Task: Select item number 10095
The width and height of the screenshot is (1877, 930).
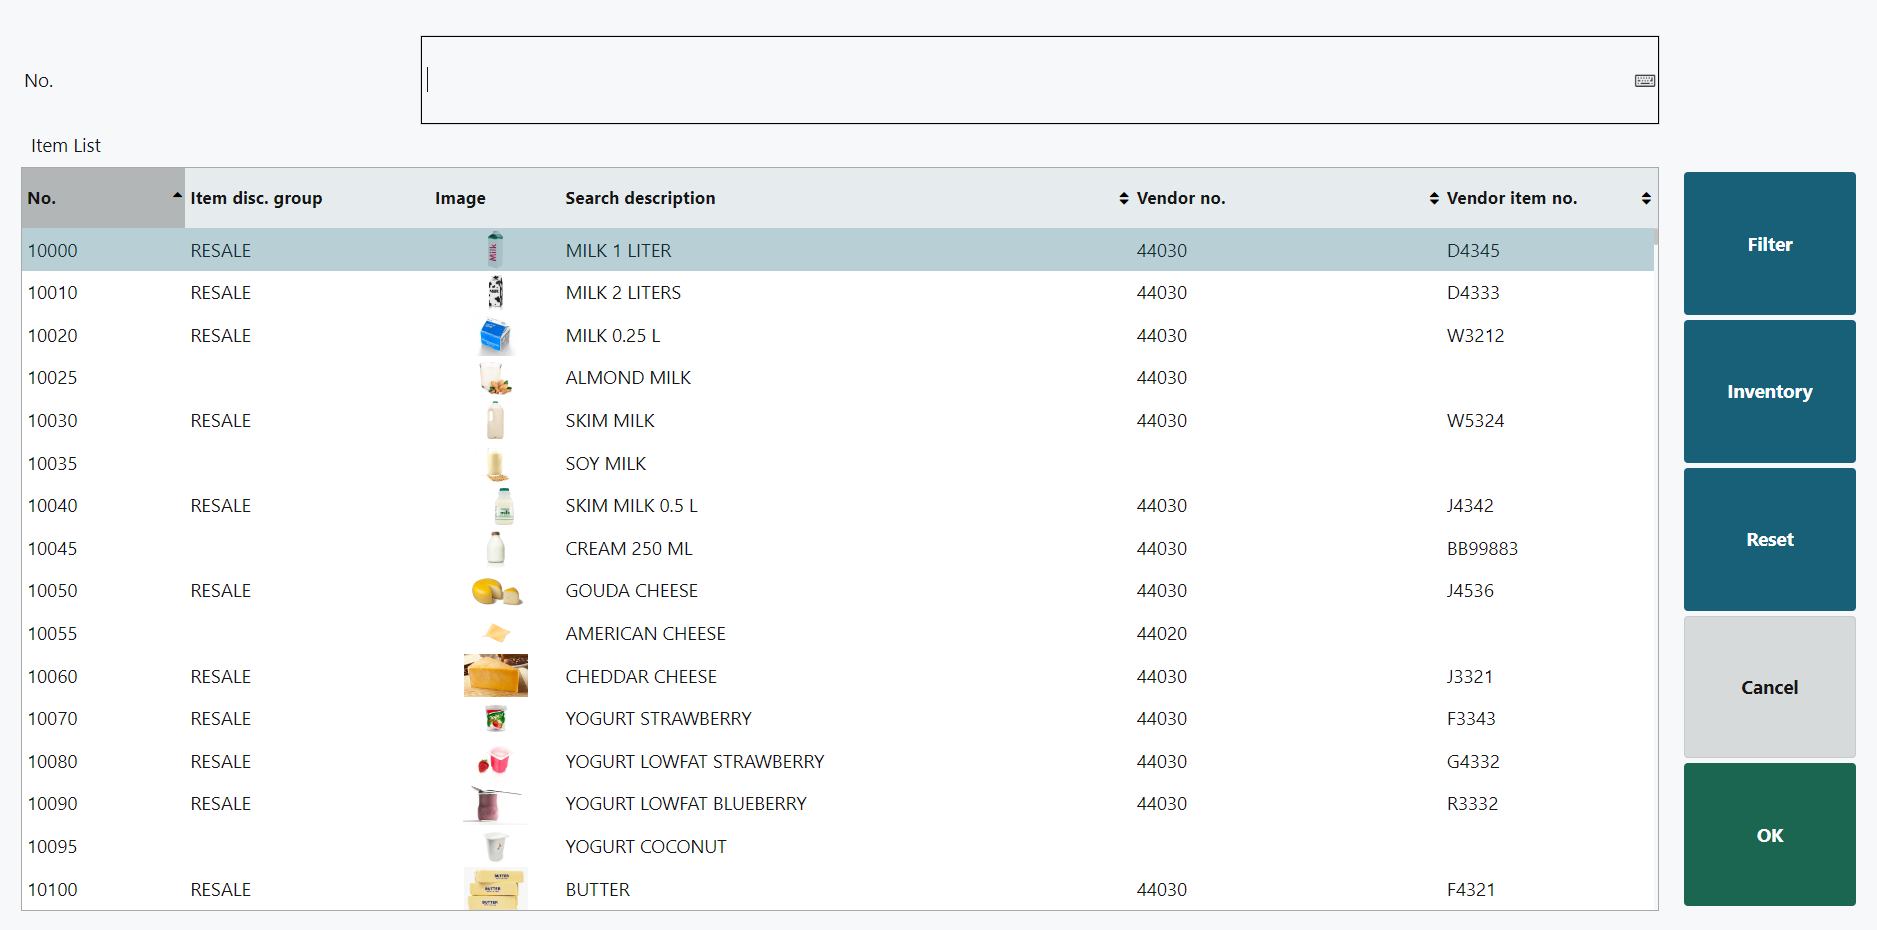Action: [x=52, y=847]
